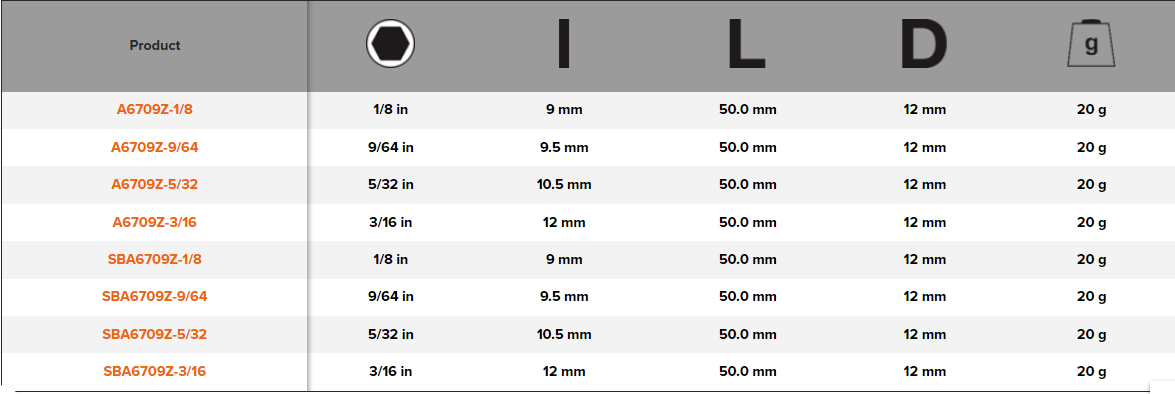Click the I dimension header icon
The height and width of the screenshot is (394, 1175).
point(564,45)
